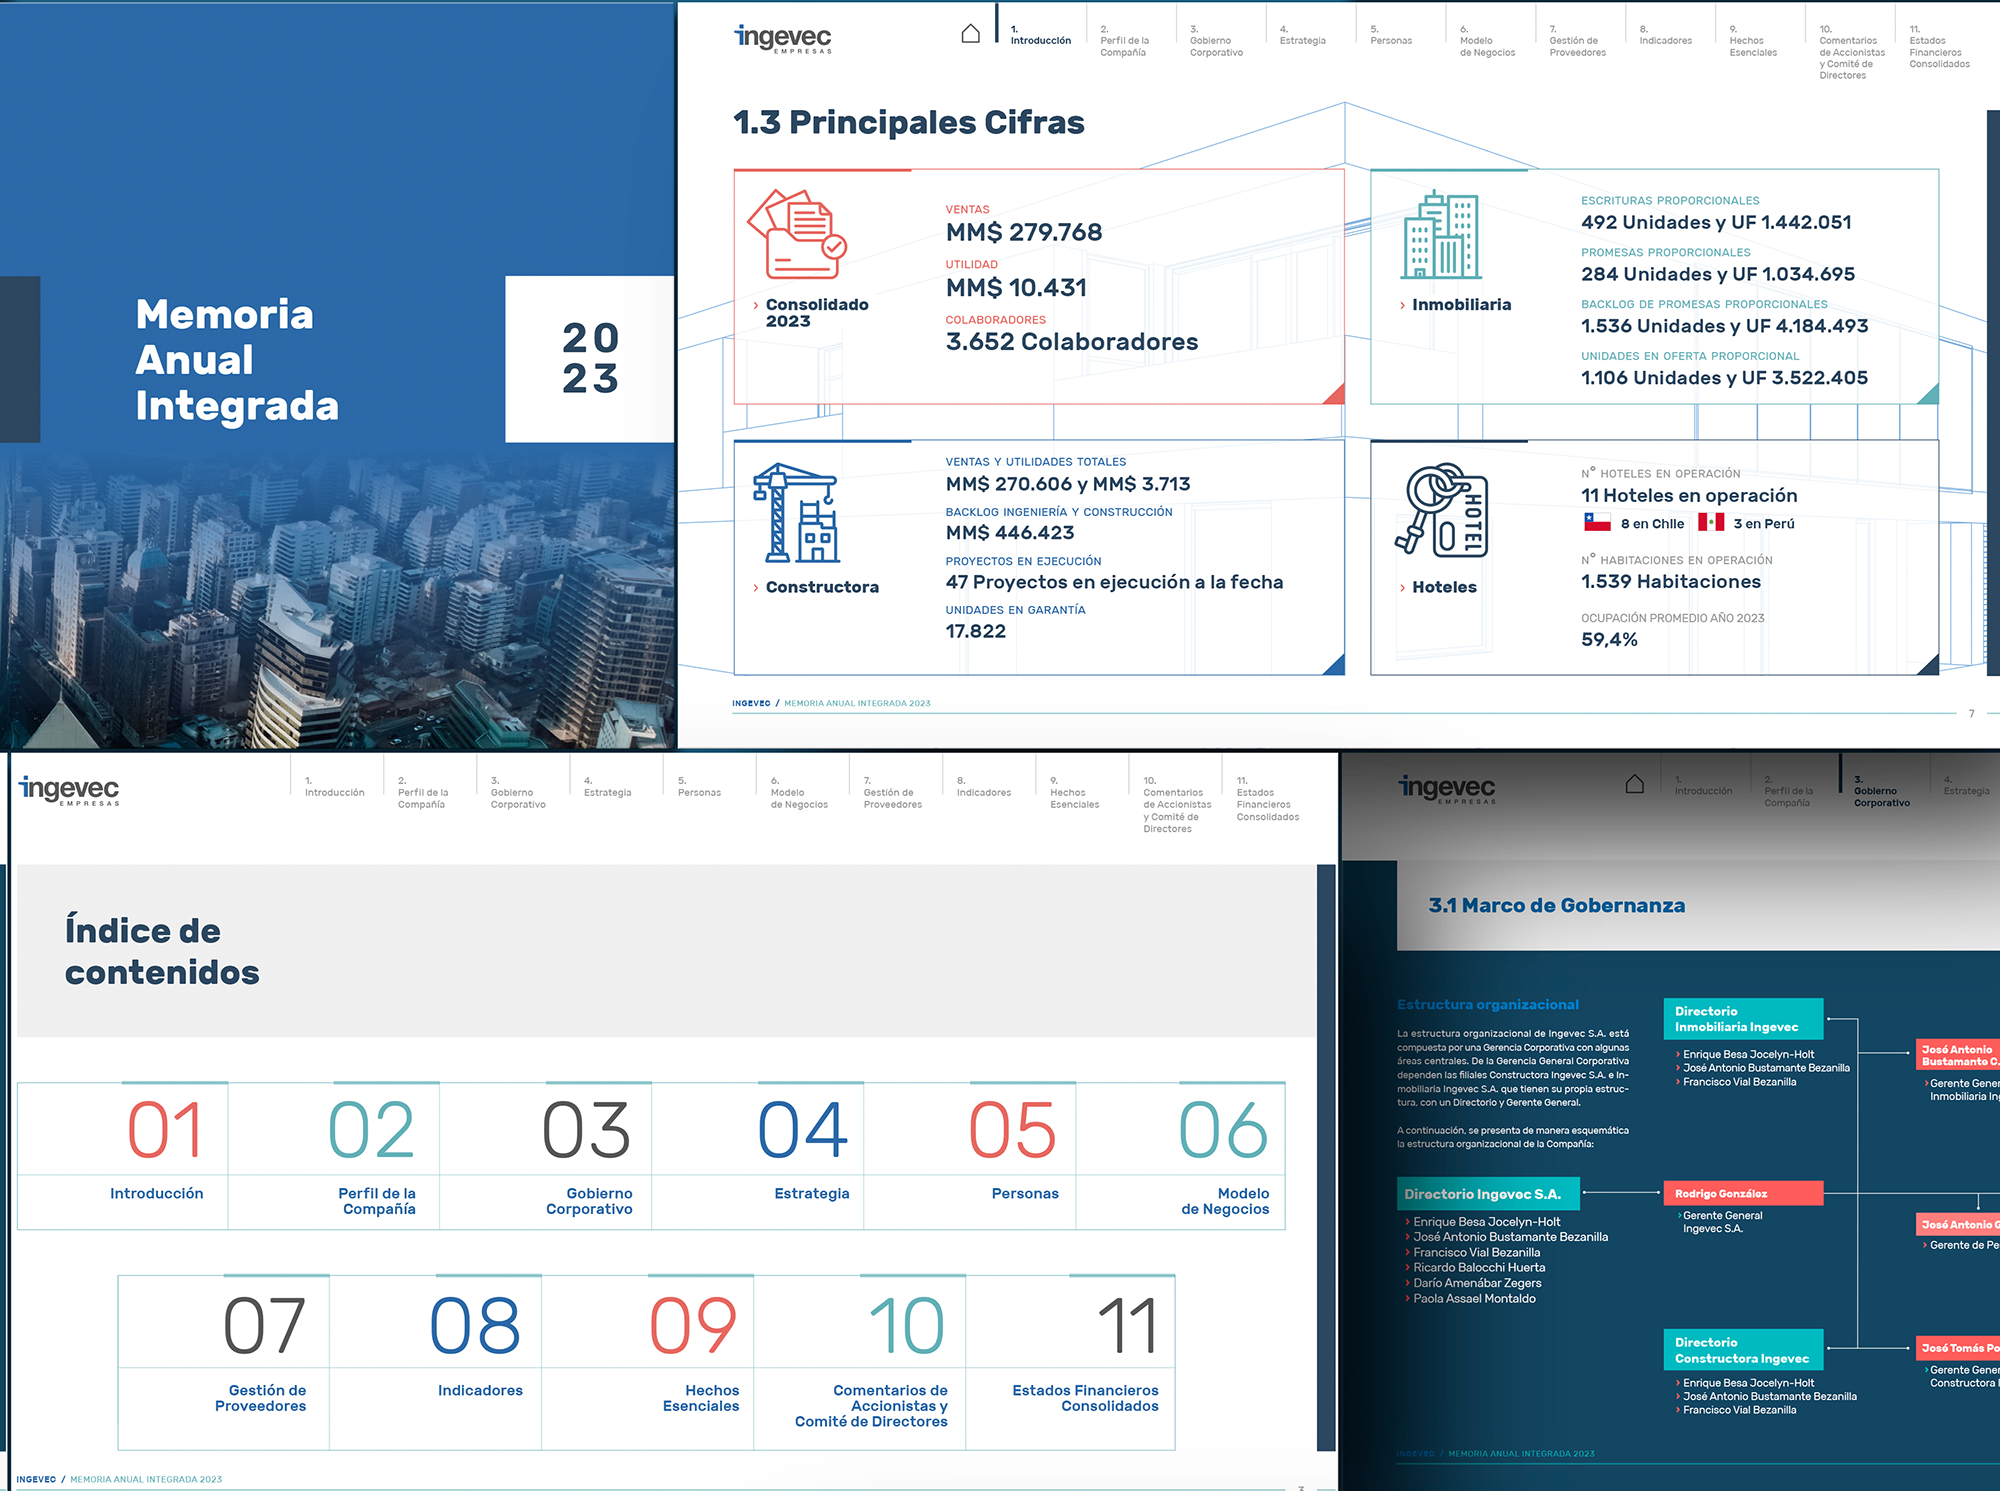Image resolution: width=2000 pixels, height=1491 pixels.
Task: Click 3.1 Marco de Gobernanza heading
Action: click(x=1556, y=905)
